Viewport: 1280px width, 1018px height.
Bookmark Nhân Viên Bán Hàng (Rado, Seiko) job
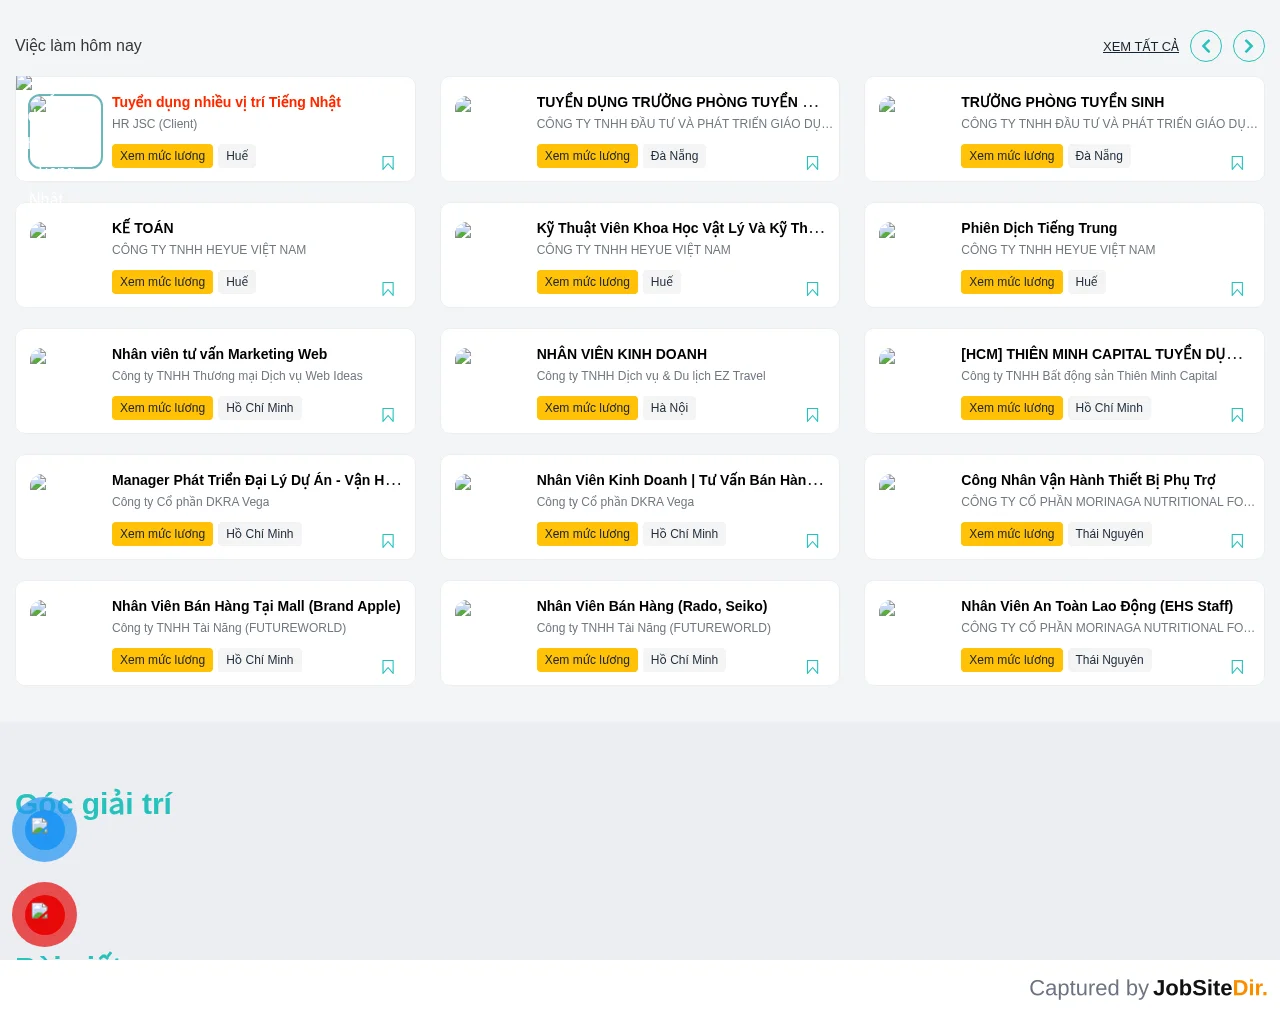(x=812, y=667)
